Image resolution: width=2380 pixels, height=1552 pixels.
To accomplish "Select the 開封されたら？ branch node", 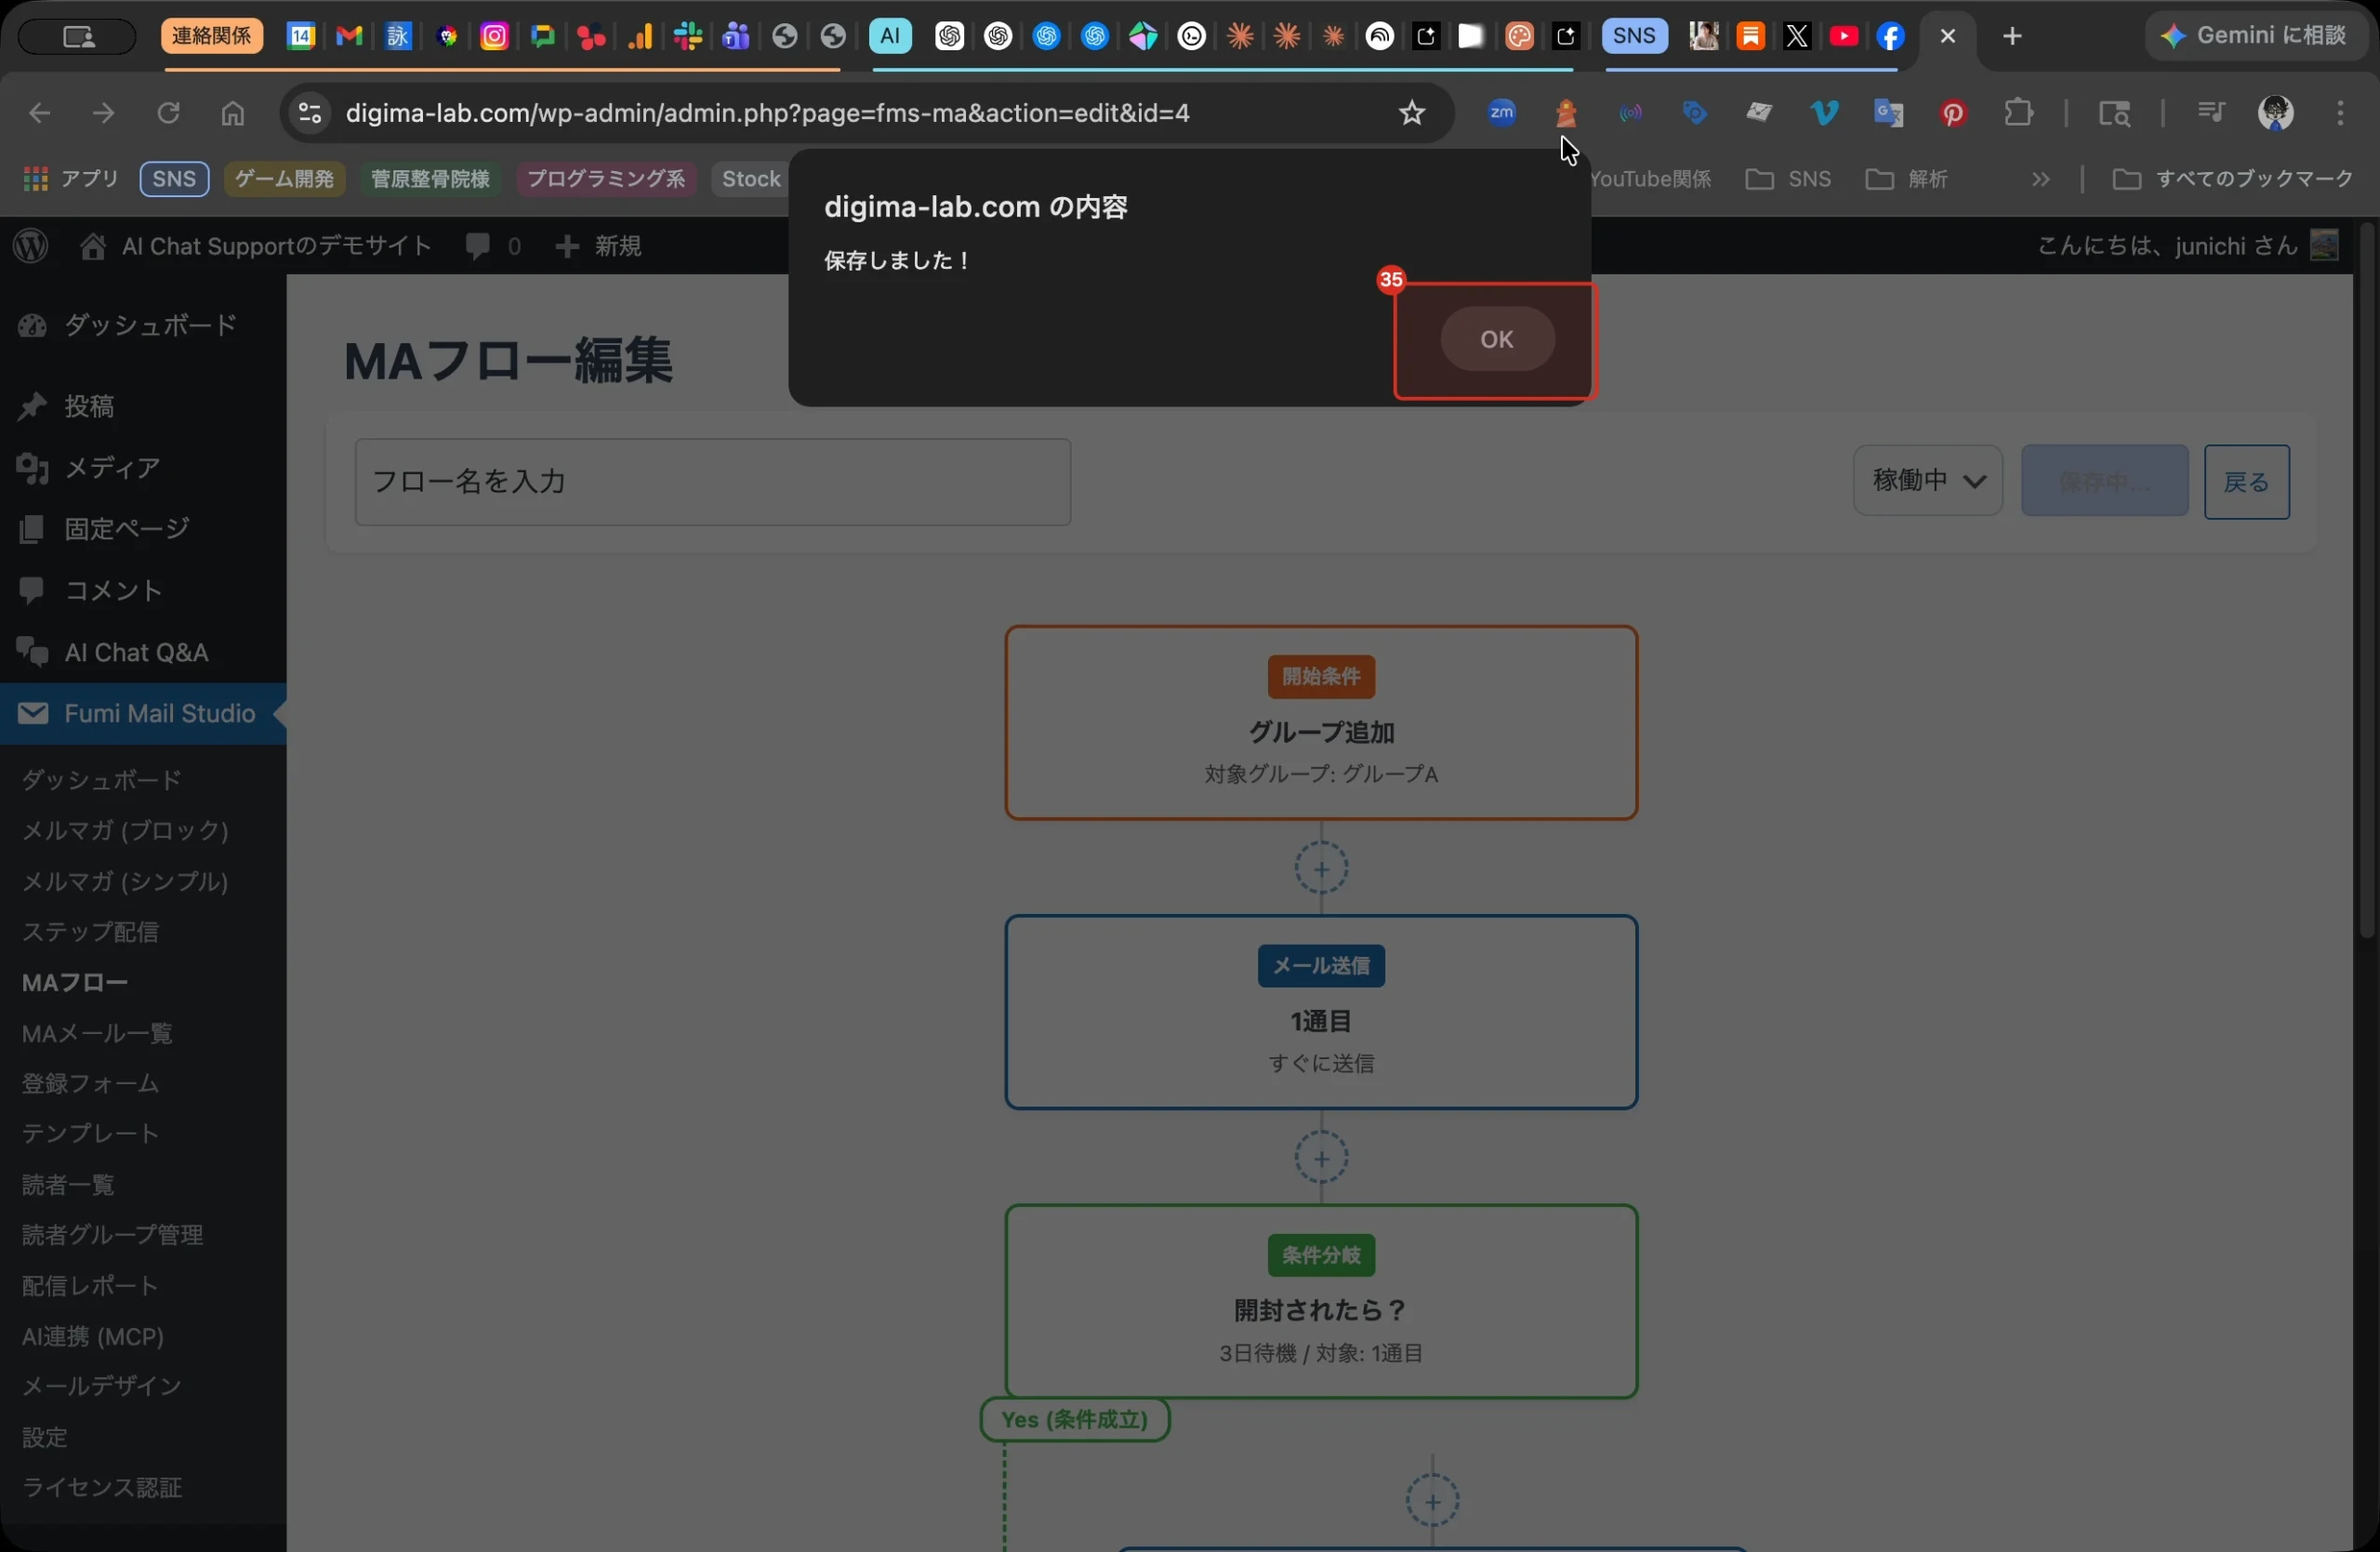I will pyautogui.click(x=1320, y=1301).
